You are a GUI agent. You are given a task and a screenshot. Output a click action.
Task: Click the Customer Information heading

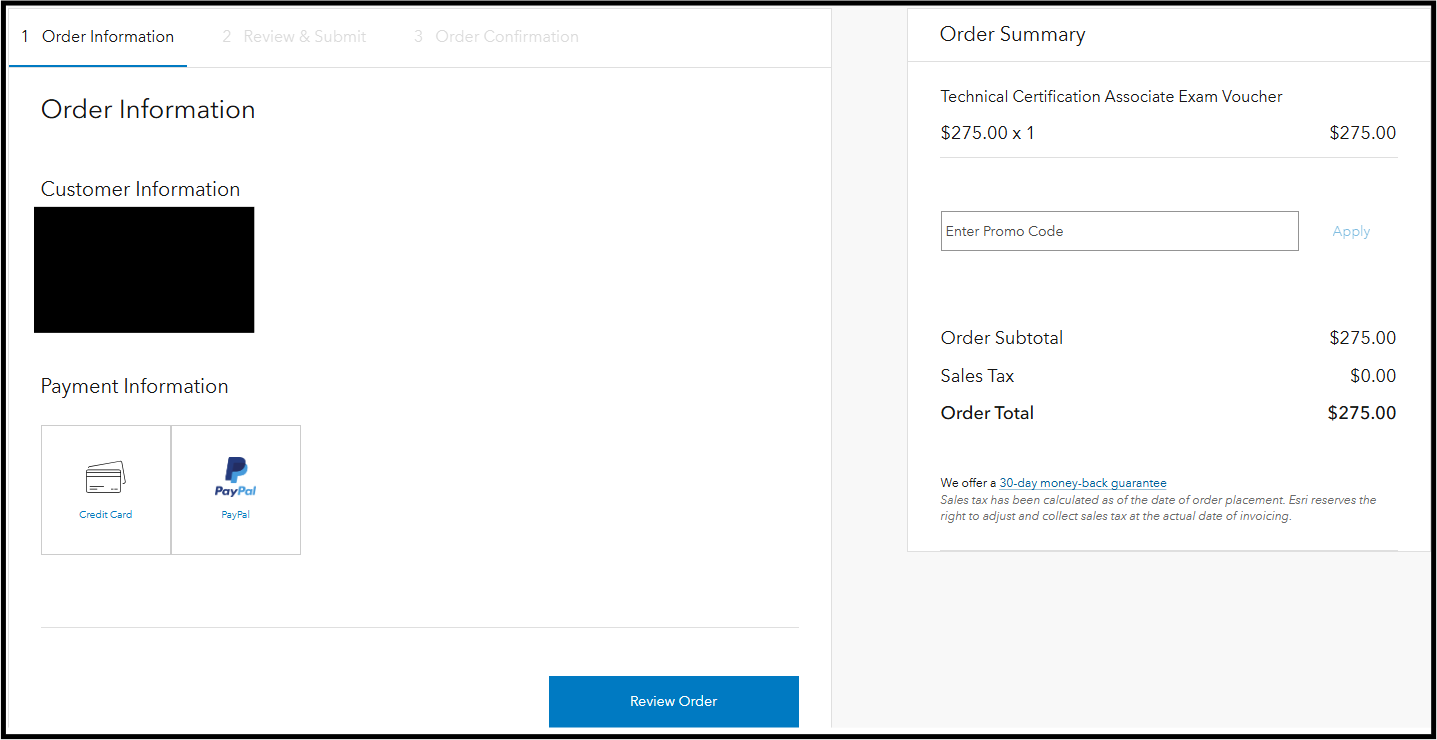(140, 189)
